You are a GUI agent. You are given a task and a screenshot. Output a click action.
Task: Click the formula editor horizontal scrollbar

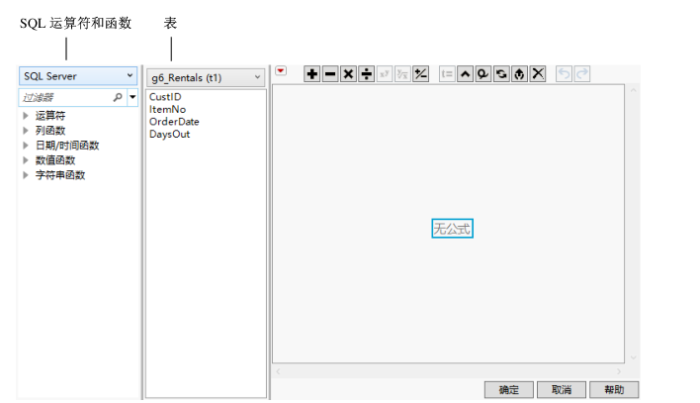tap(448, 371)
